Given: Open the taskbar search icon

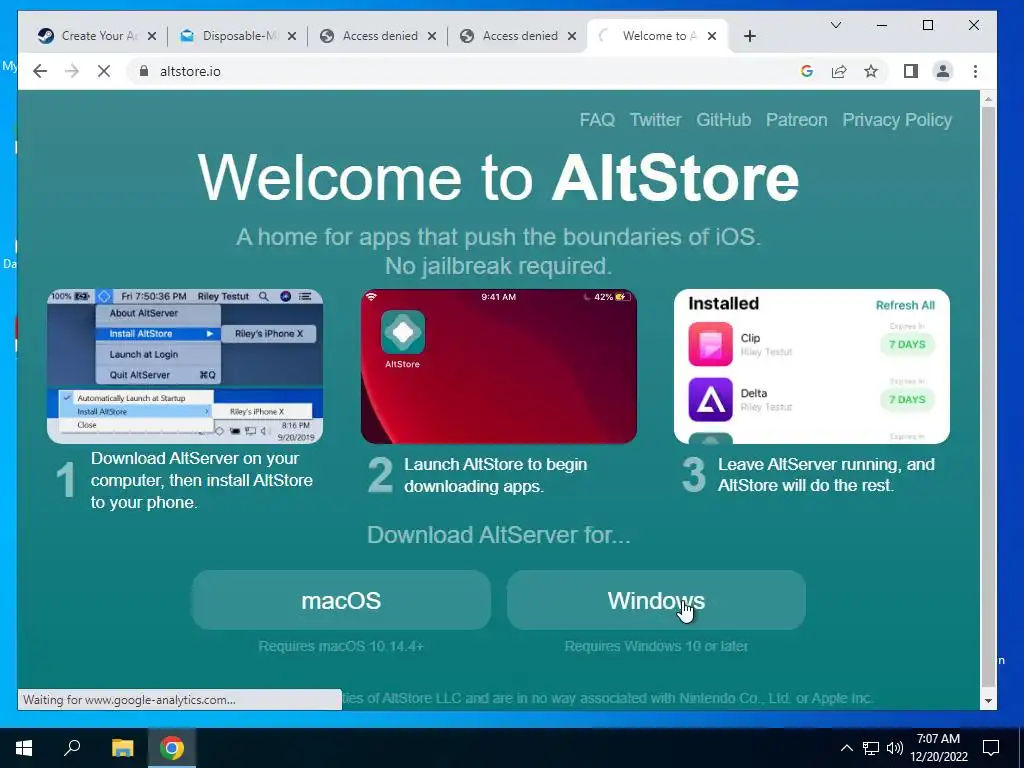Looking at the screenshot, I should click(x=72, y=748).
